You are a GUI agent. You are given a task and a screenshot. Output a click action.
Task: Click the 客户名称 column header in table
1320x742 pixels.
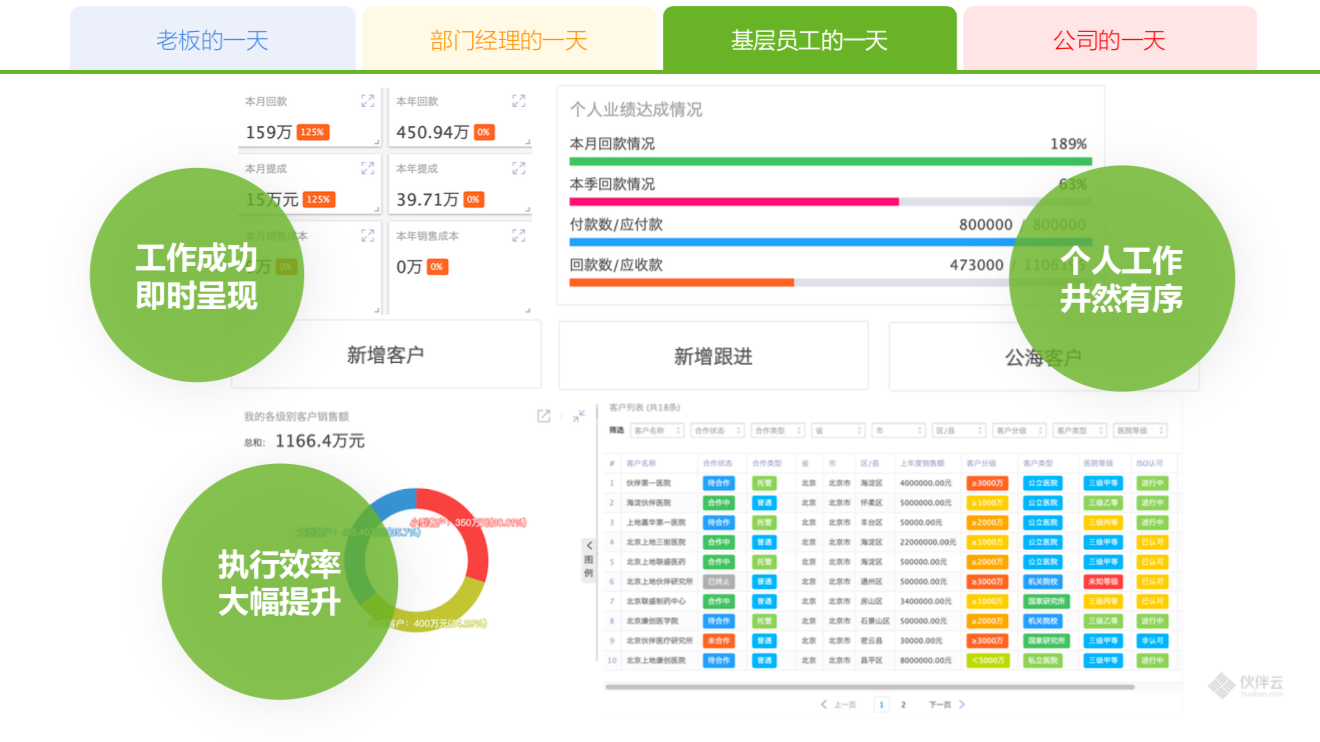(x=641, y=463)
